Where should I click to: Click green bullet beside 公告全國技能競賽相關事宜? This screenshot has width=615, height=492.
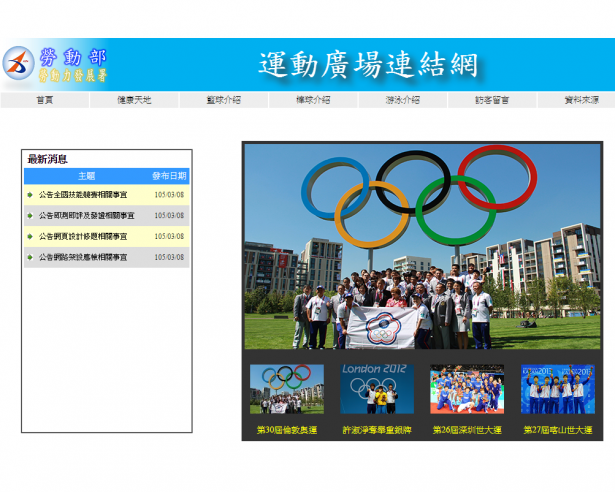coord(30,195)
